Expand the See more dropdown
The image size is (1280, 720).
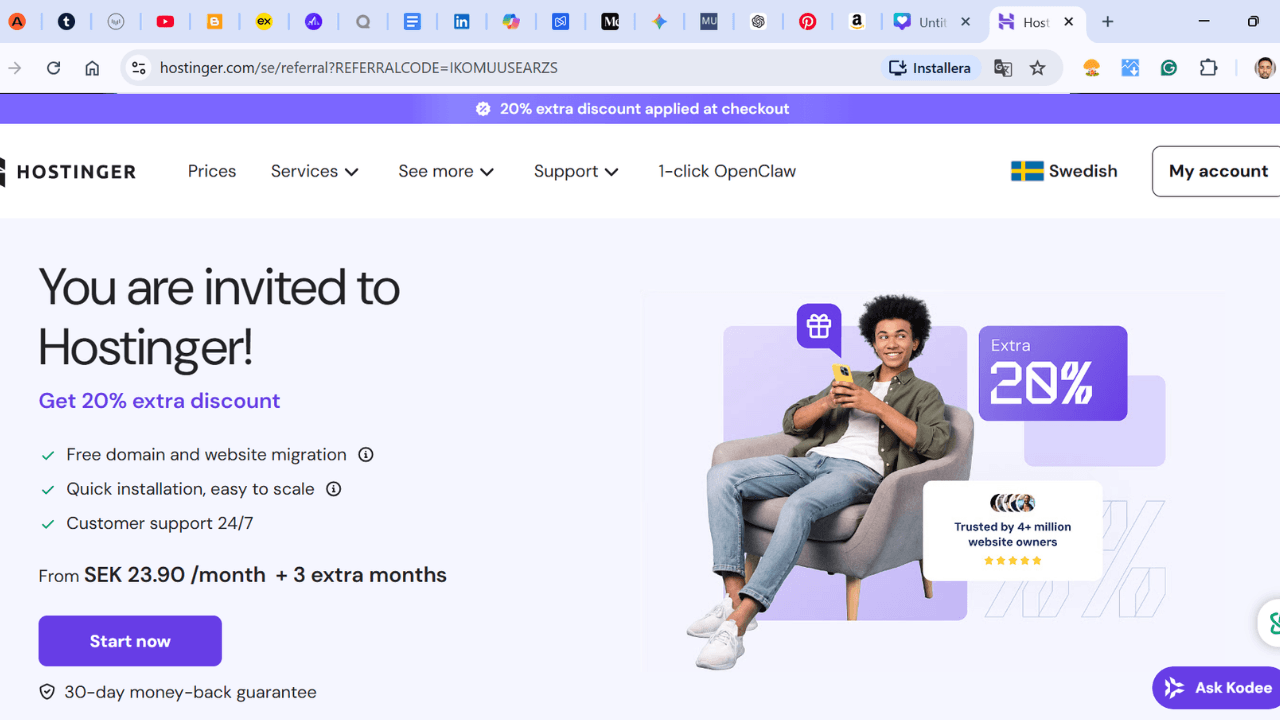click(446, 171)
